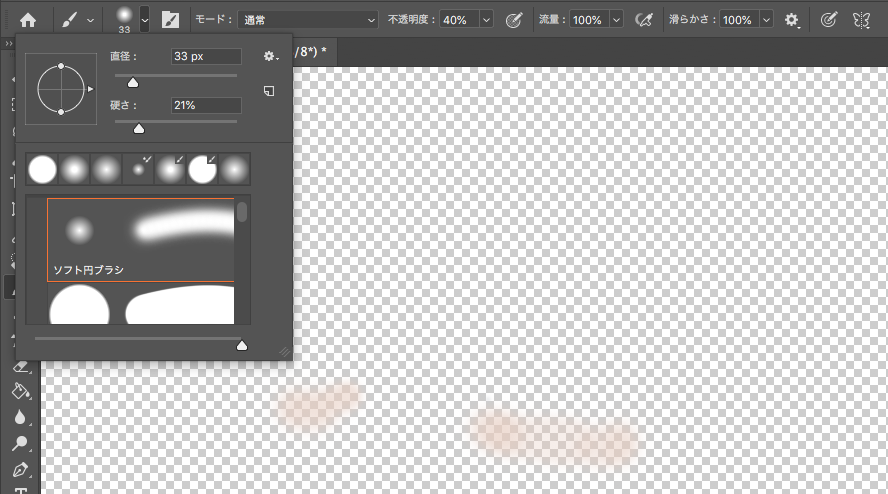Open the モード blending mode dropdown
The height and width of the screenshot is (494, 888).
click(x=308, y=20)
